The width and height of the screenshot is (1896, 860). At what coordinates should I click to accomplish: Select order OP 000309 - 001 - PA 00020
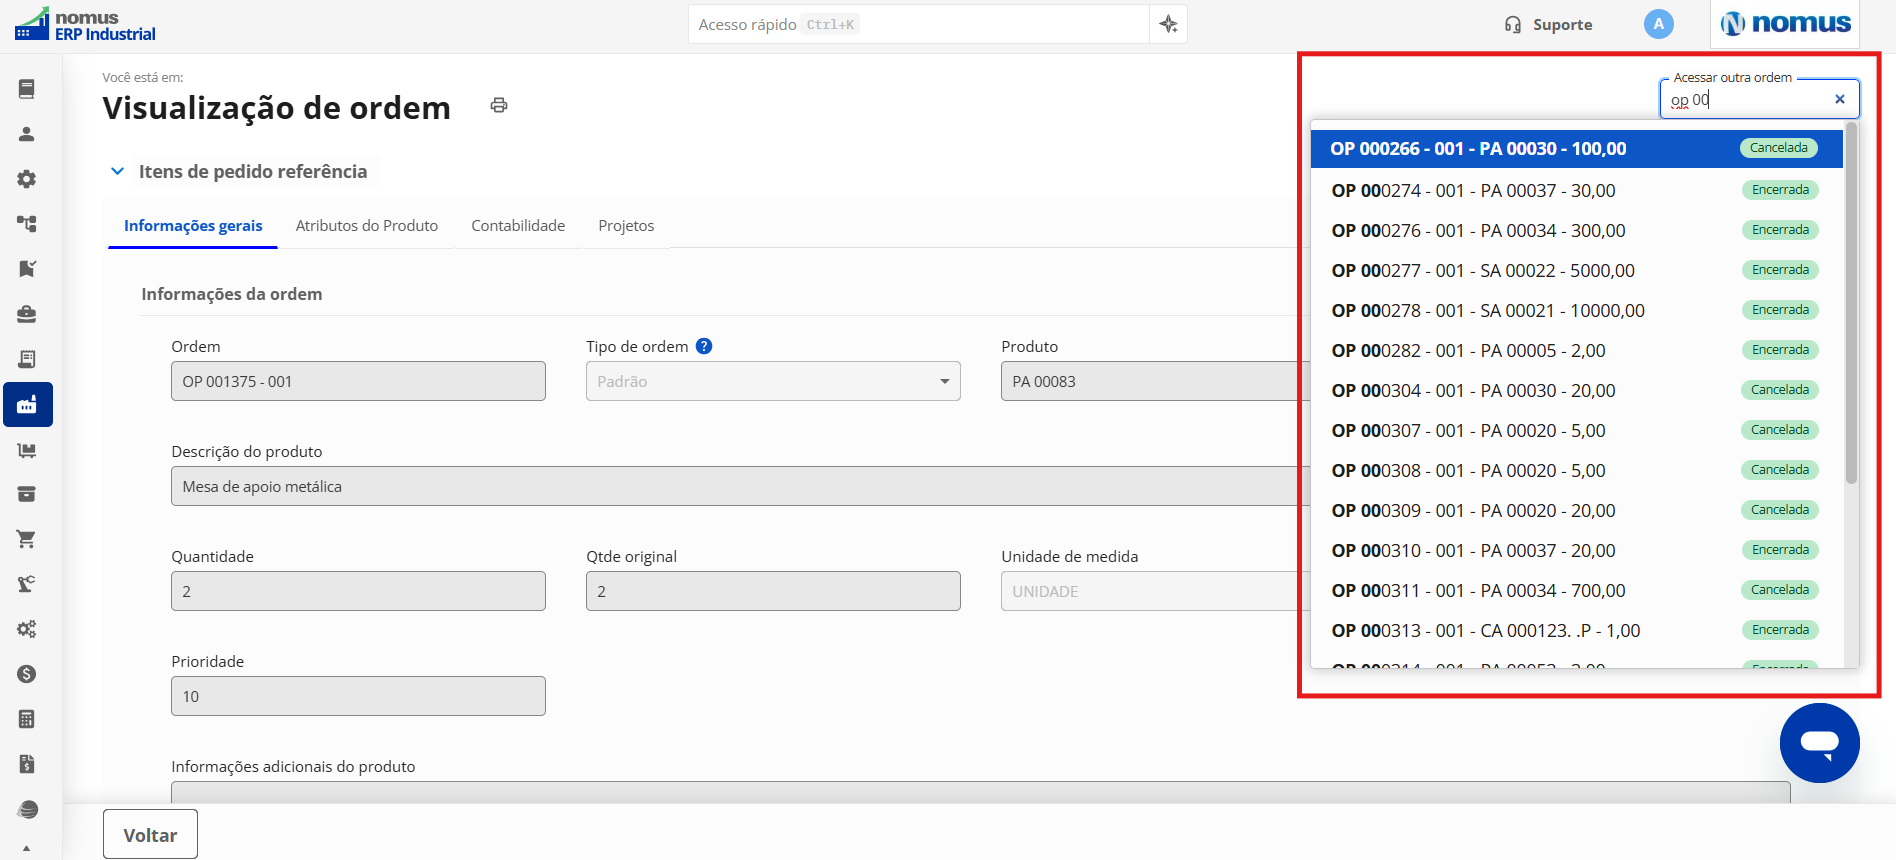pos(1577,510)
